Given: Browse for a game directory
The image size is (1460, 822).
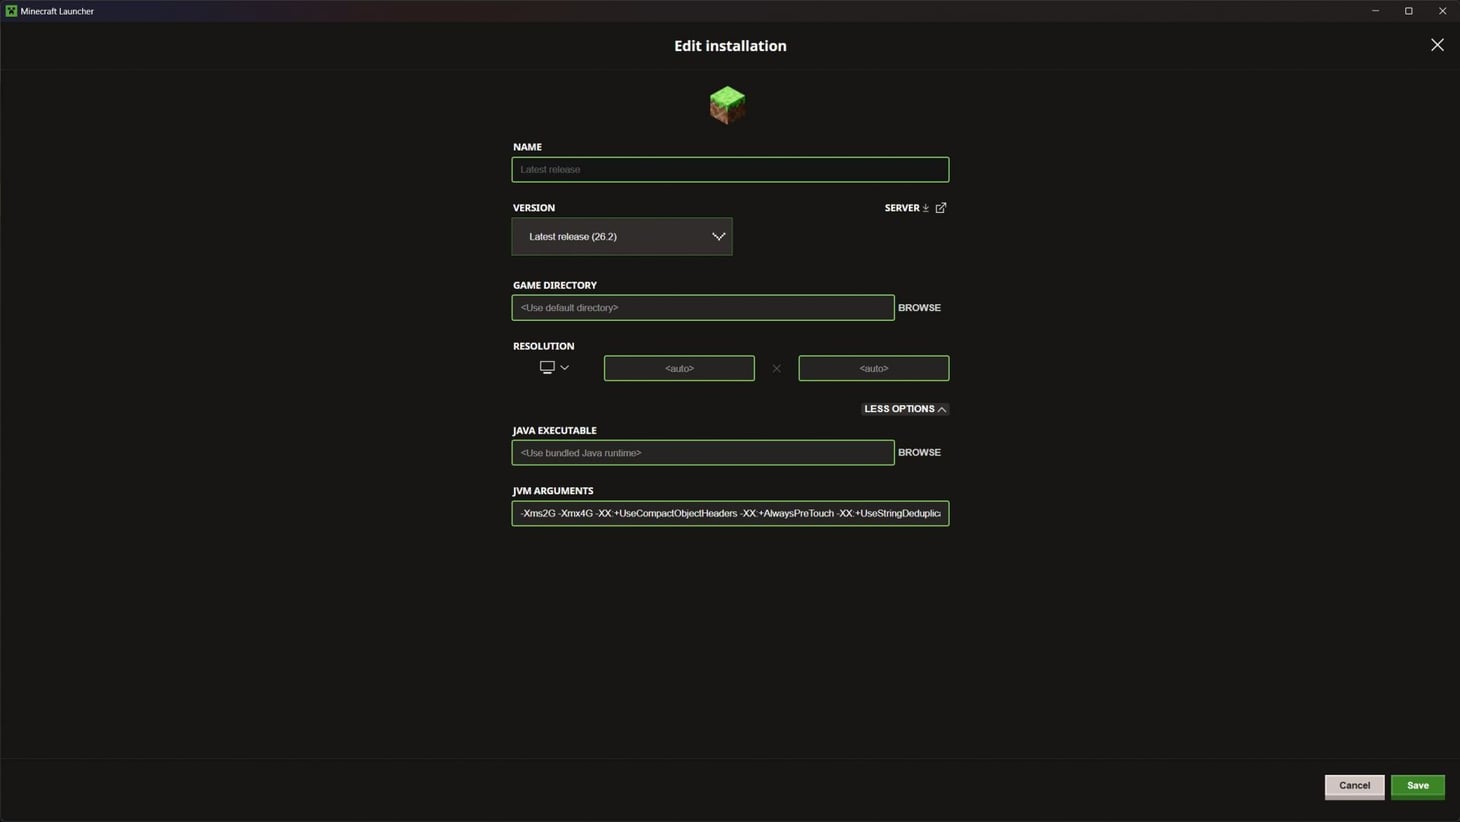Looking at the screenshot, I should point(919,308).
